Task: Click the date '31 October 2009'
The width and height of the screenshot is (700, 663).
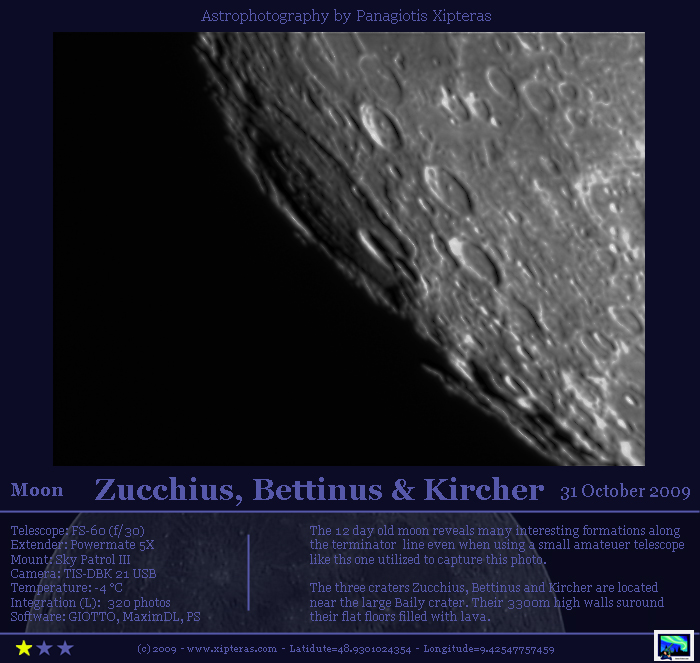Action: click(x=625, y=492)
